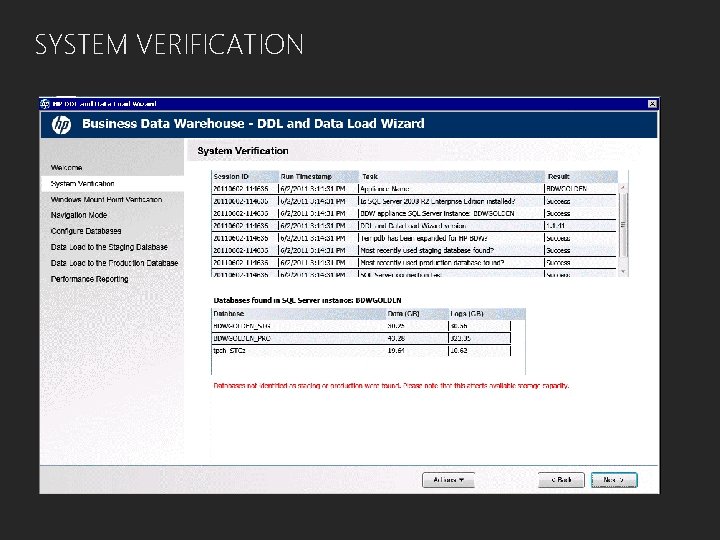This screenshot has height=540, width=720.
Task: Sort by the Session ID column header
Action: (x=245, y=176)
